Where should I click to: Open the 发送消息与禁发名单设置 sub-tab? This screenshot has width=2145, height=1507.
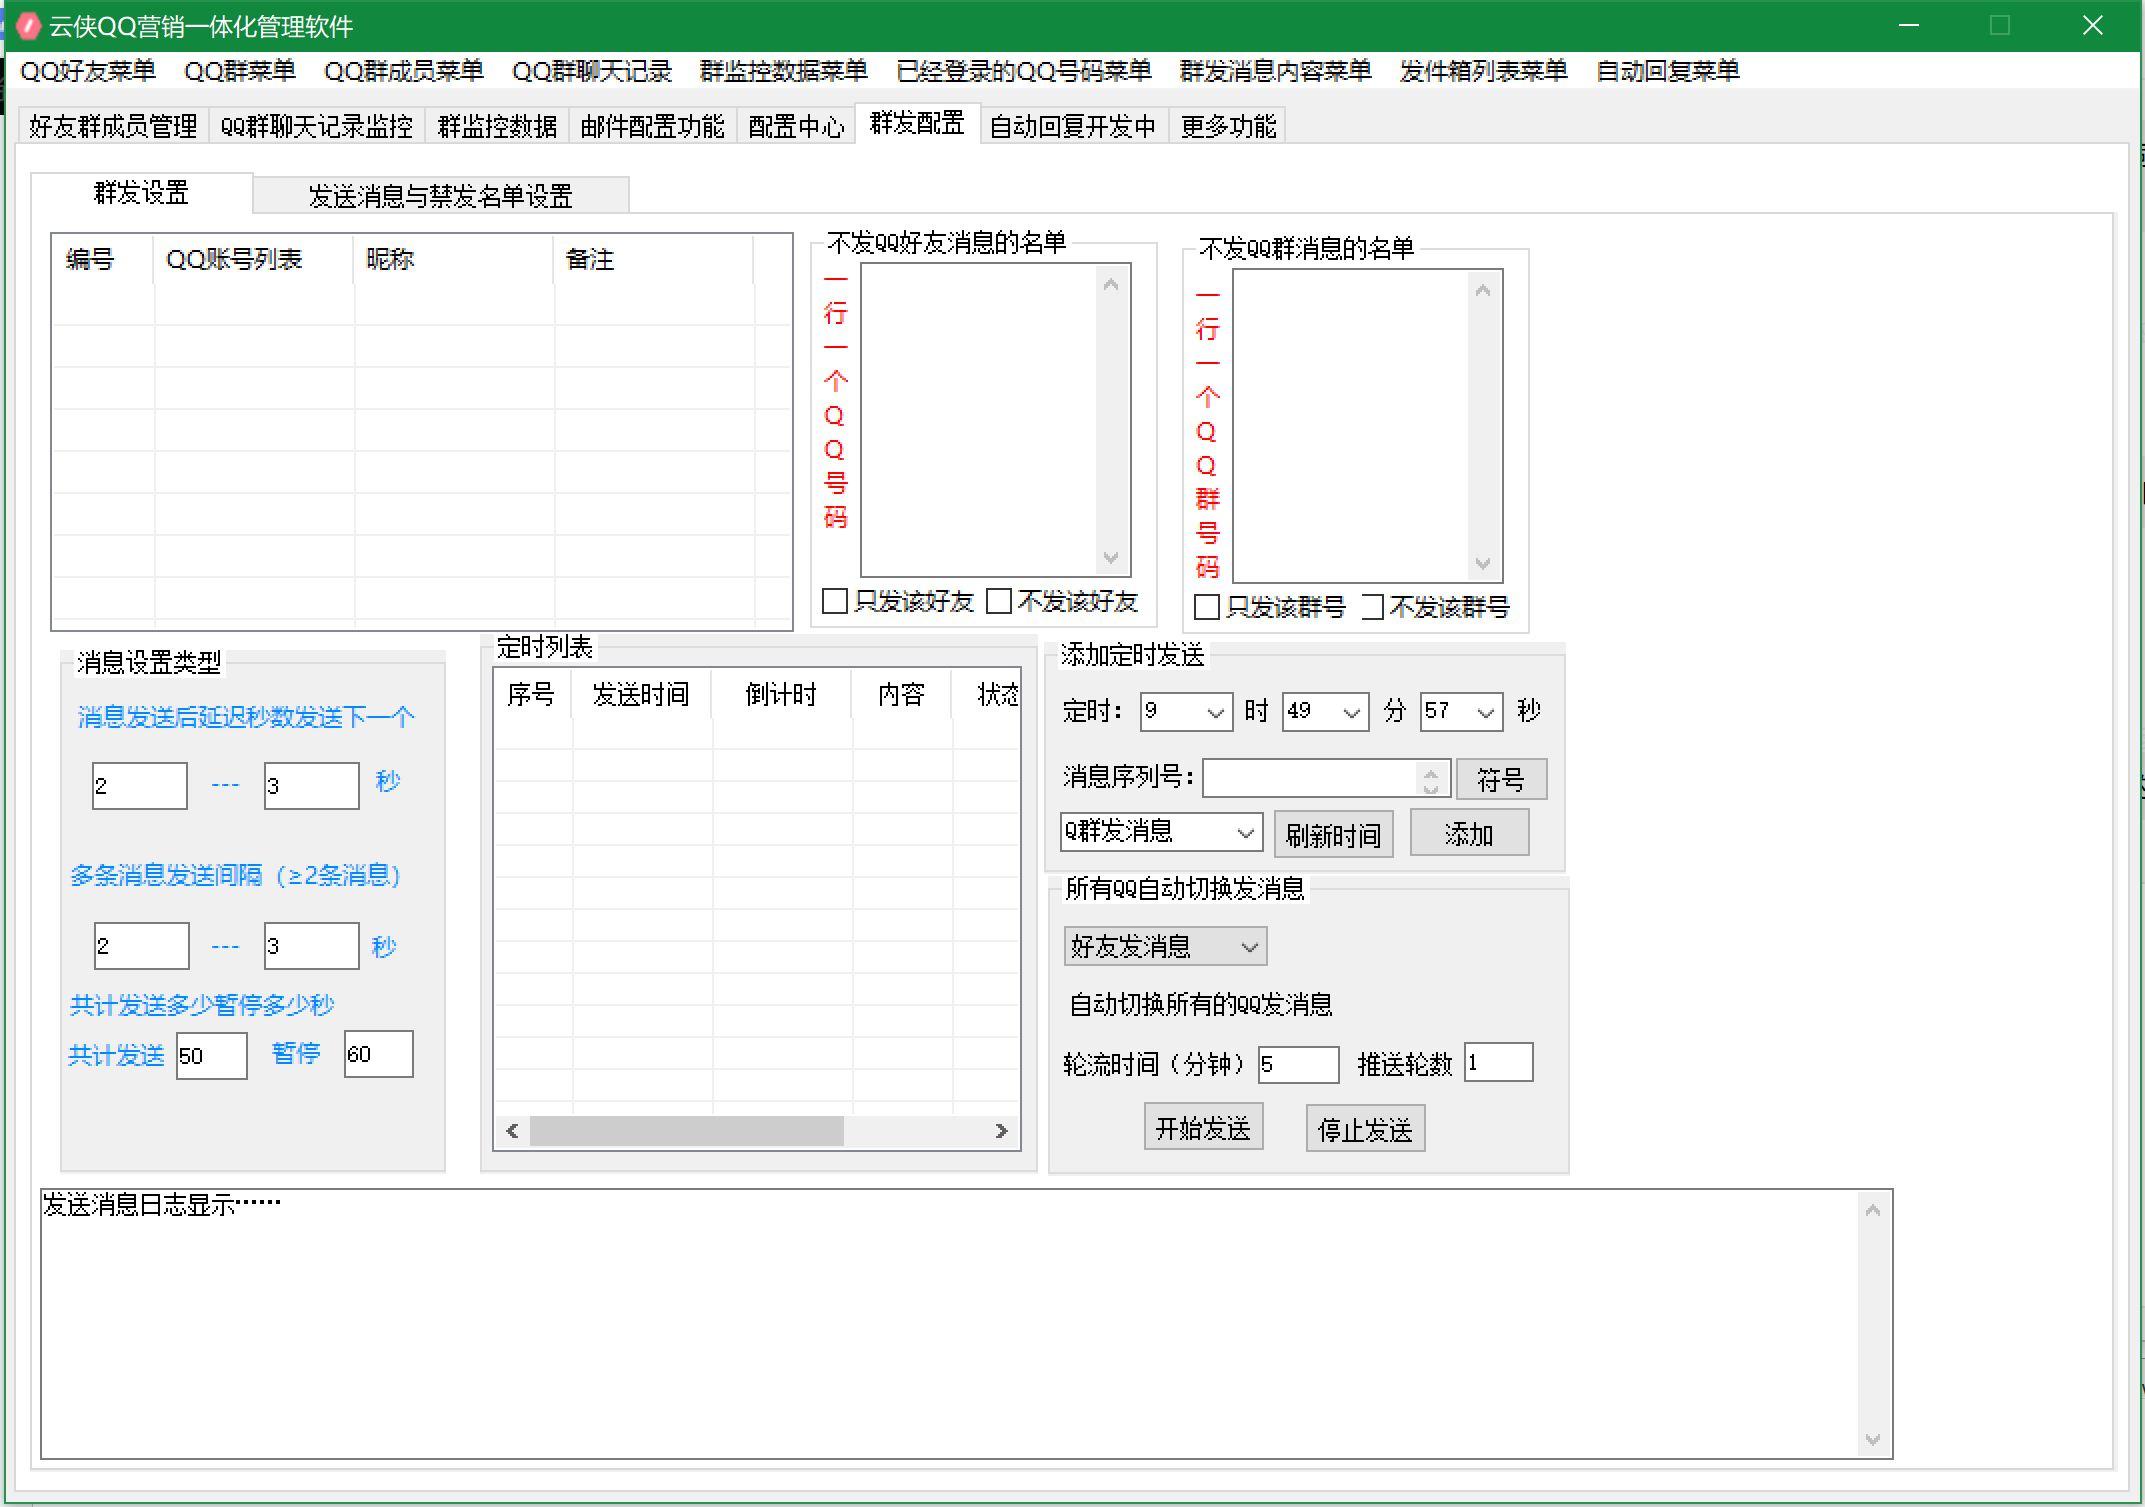coord(441,196)
